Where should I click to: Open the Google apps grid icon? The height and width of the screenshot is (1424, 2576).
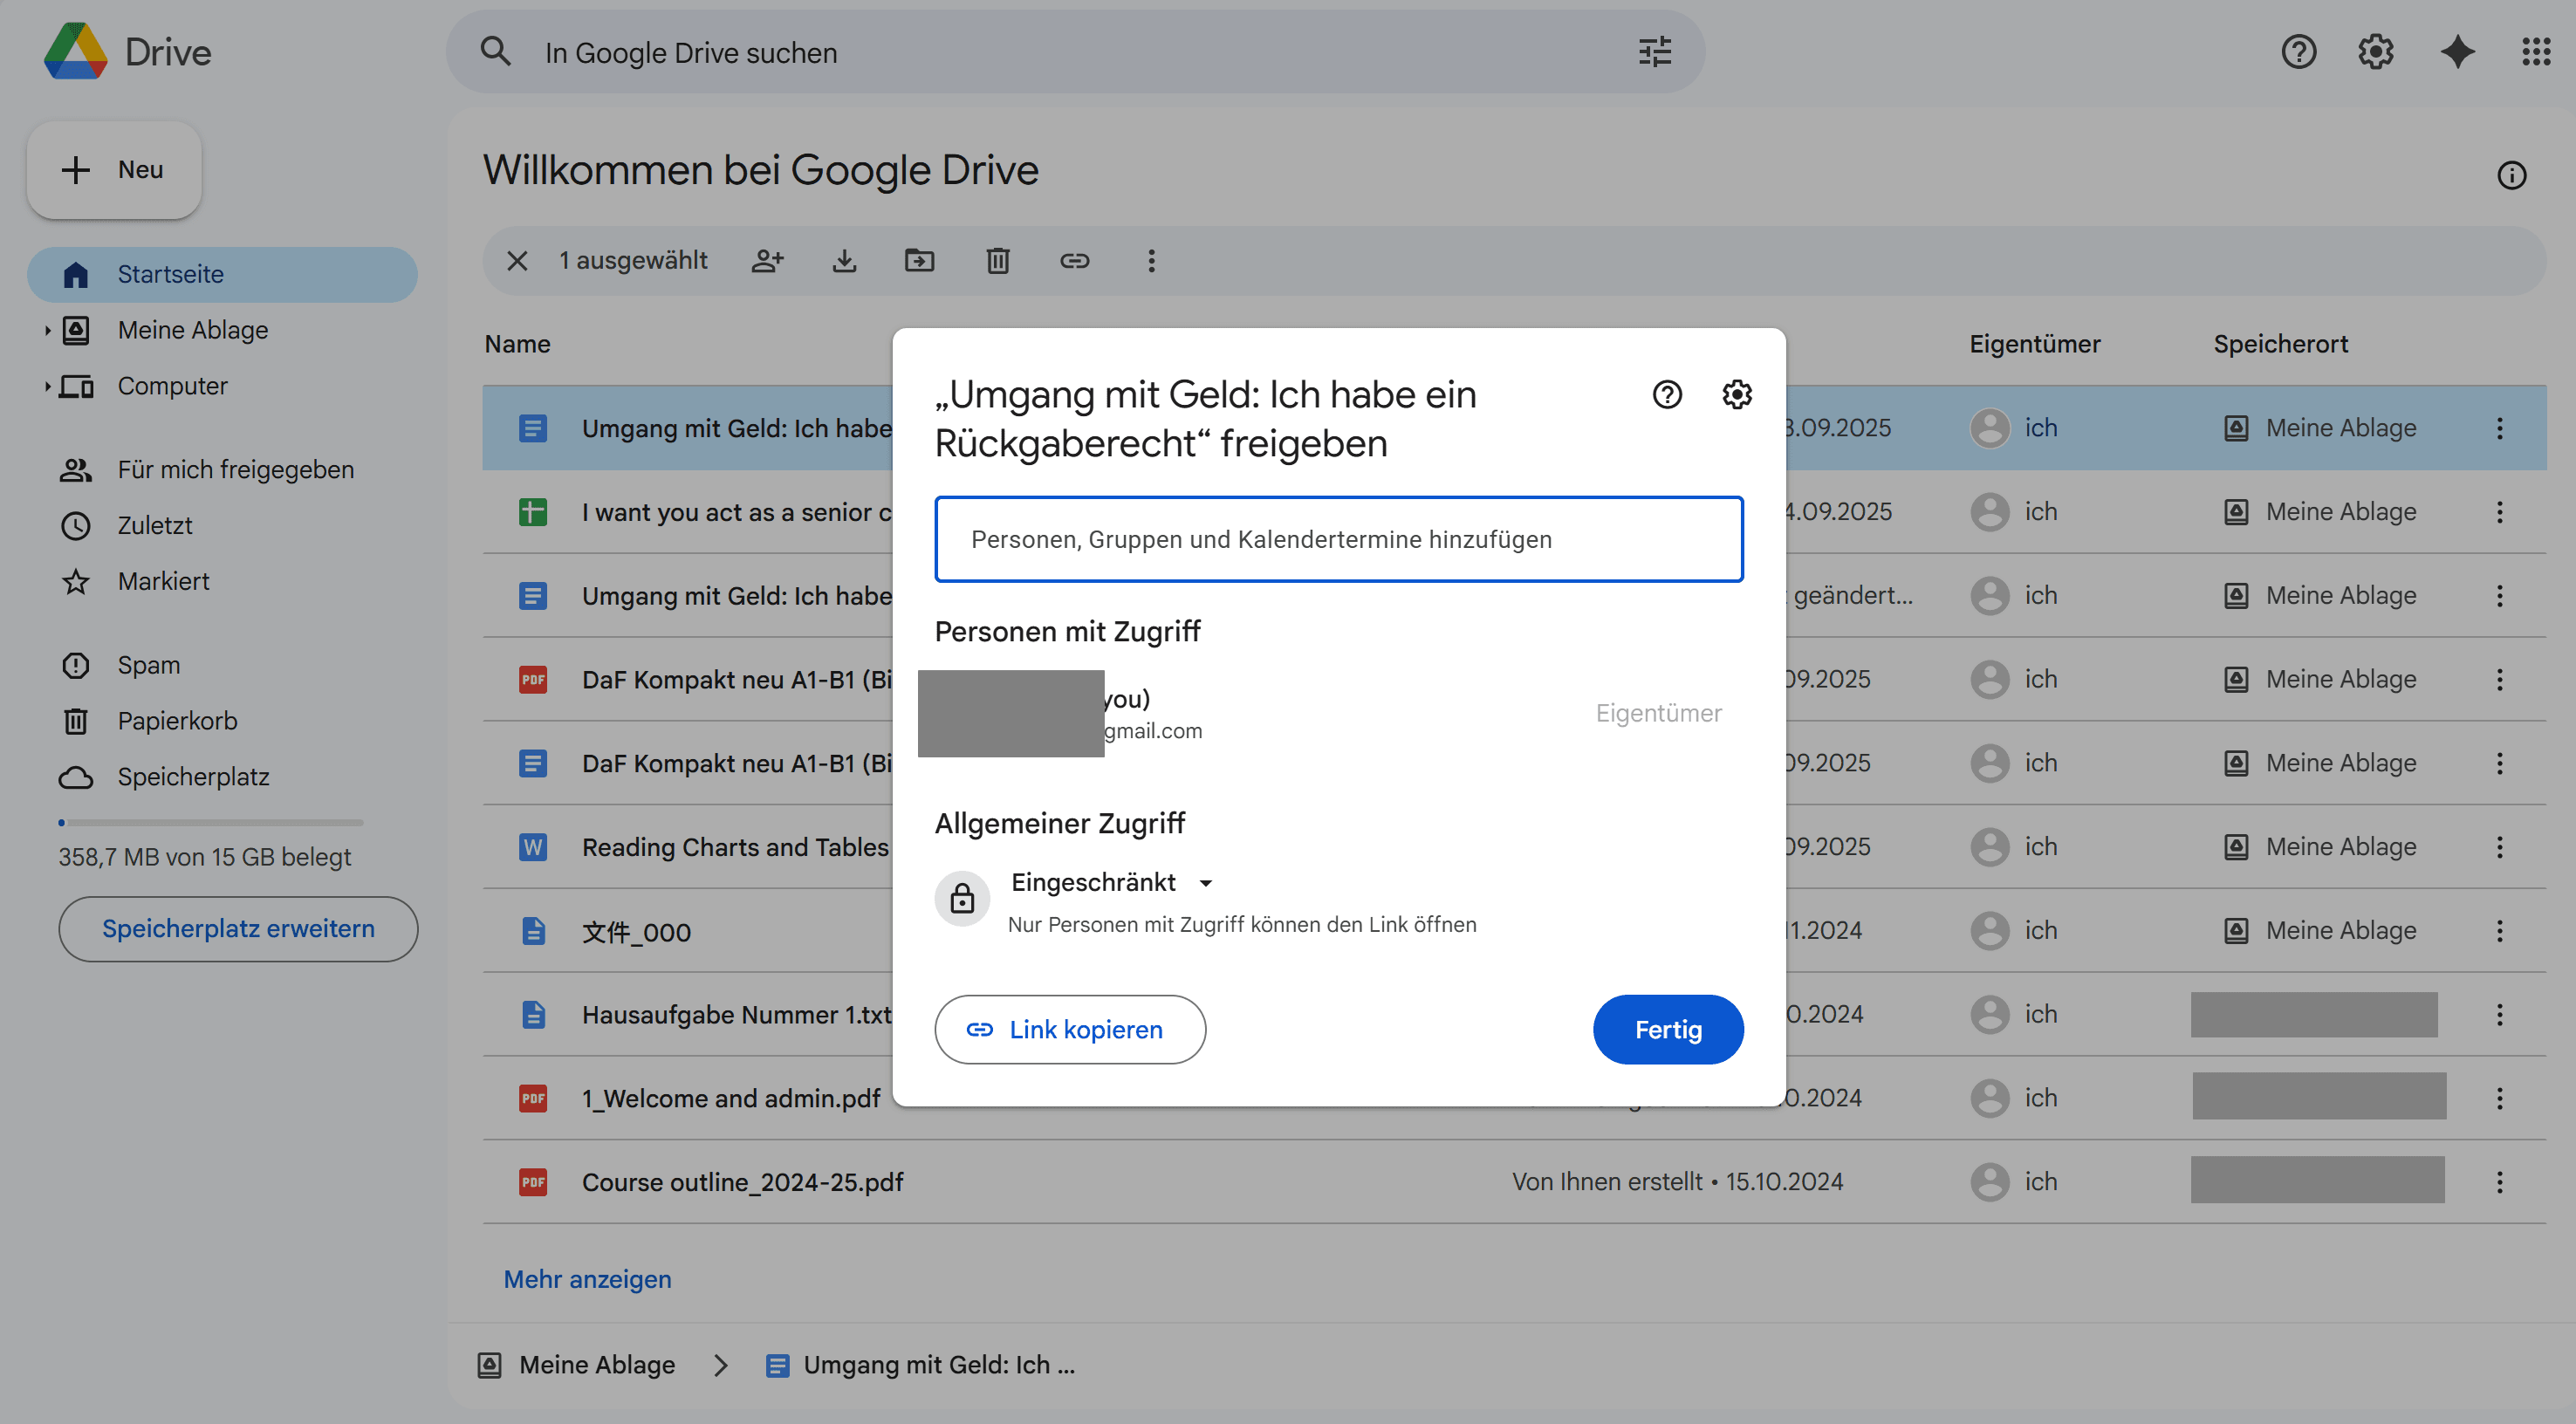(x=2536, y=51)
